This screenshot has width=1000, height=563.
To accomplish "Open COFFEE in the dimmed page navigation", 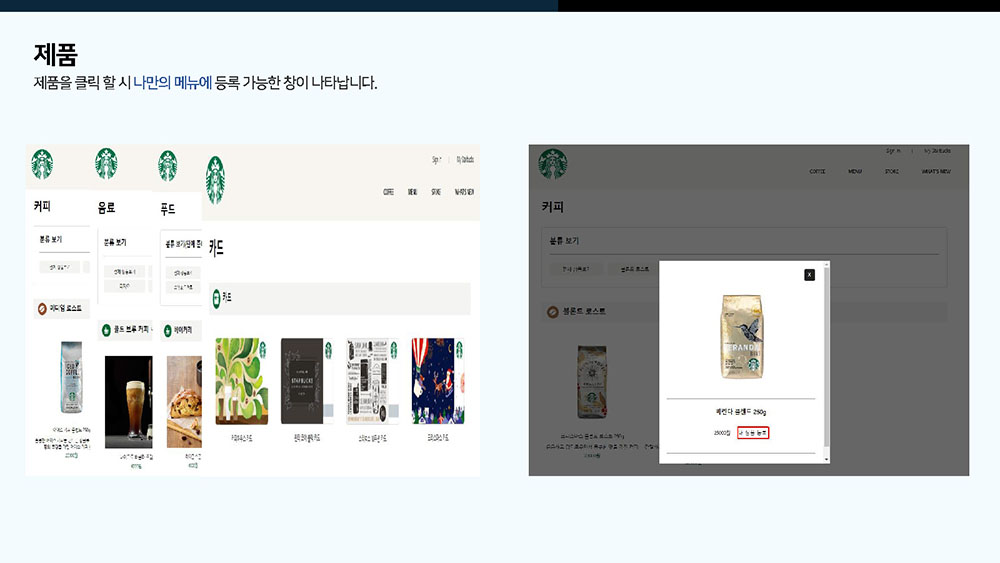I will (818, 172).
